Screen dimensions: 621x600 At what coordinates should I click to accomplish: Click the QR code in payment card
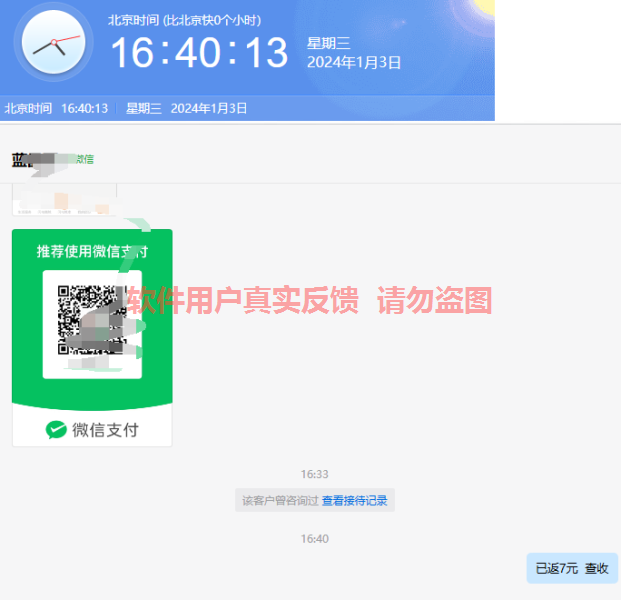pyautogui.click(x=92, y=322)
